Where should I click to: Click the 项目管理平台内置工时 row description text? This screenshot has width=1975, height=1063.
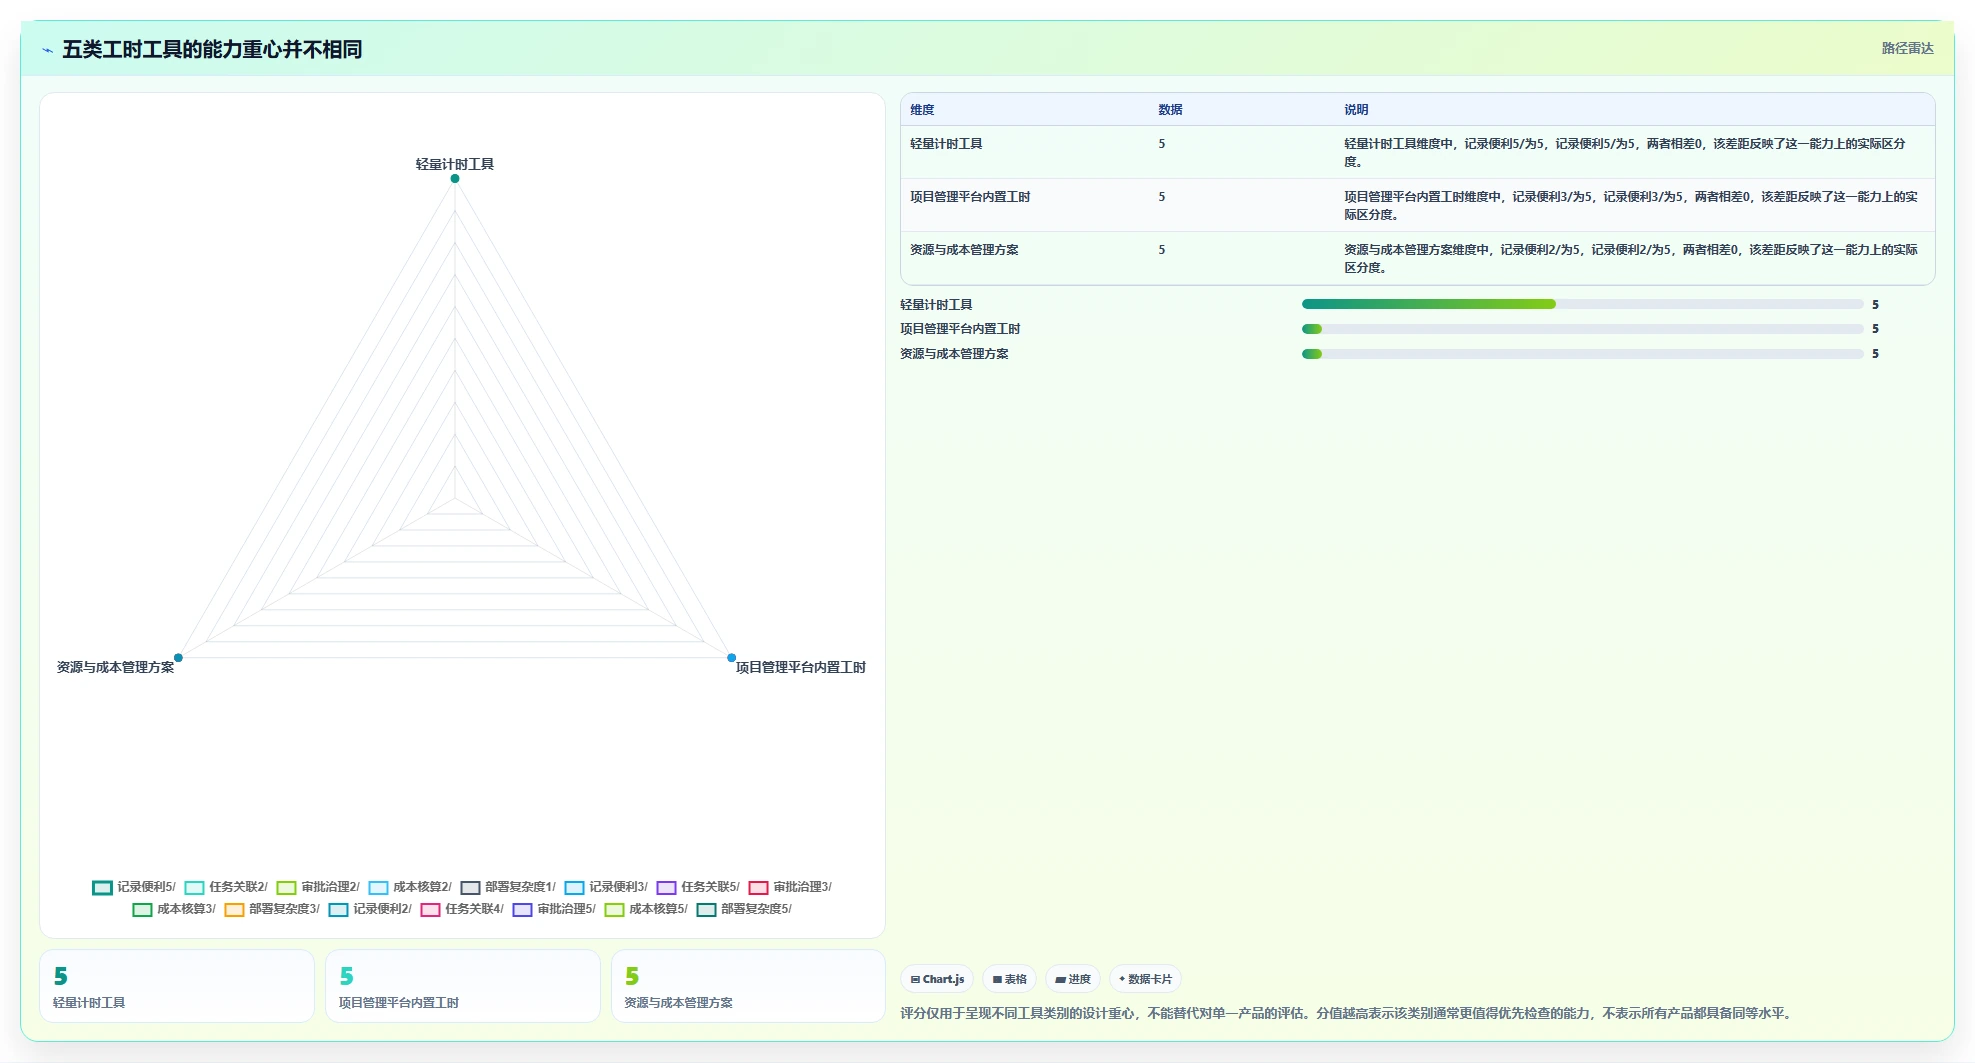coord(1631,206)
